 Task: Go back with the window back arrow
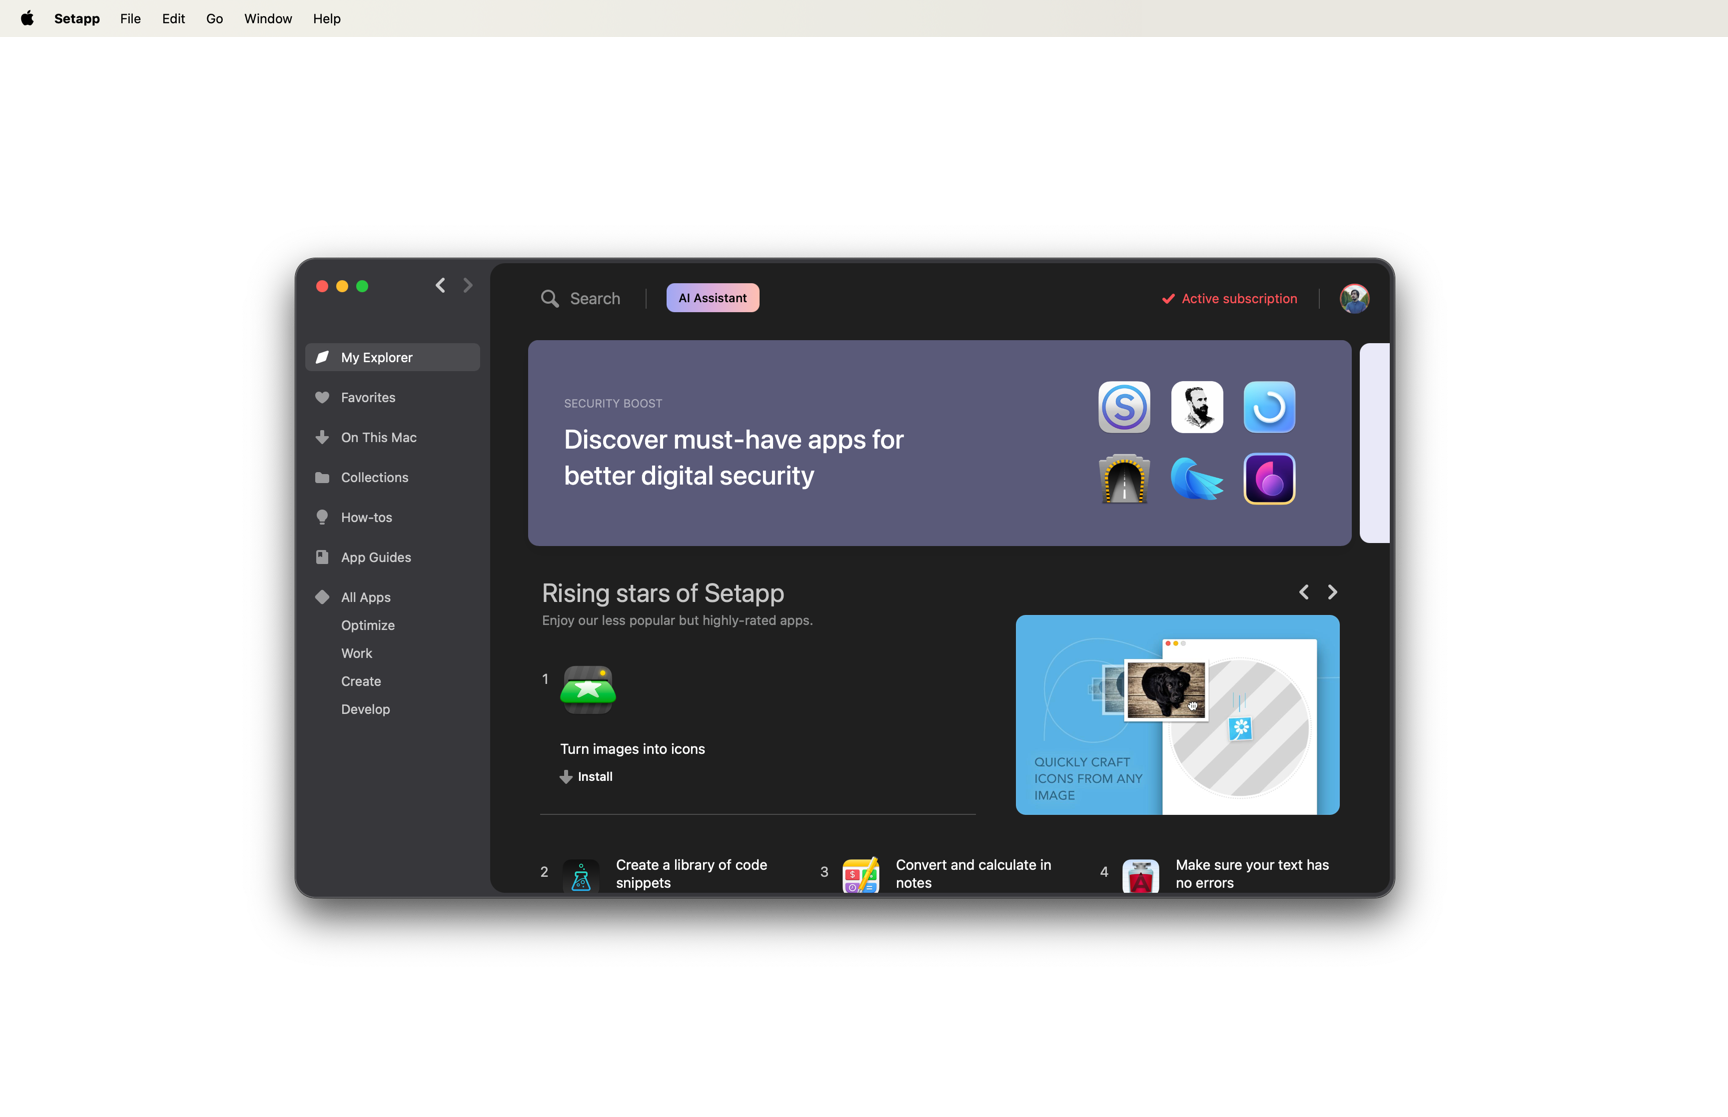[x=440, y=285]
